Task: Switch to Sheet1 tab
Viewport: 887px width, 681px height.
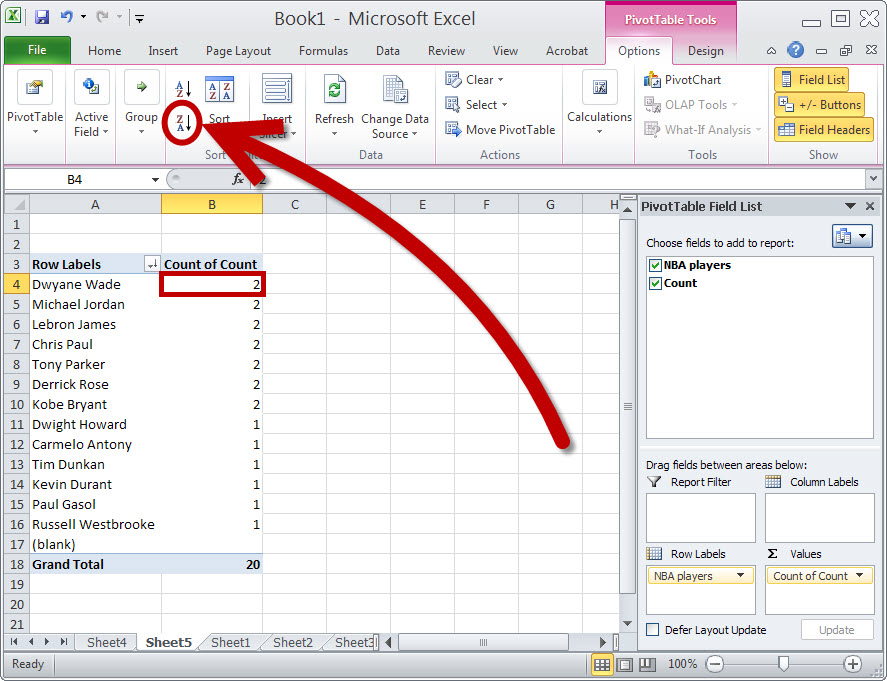Action: [230, 643]
